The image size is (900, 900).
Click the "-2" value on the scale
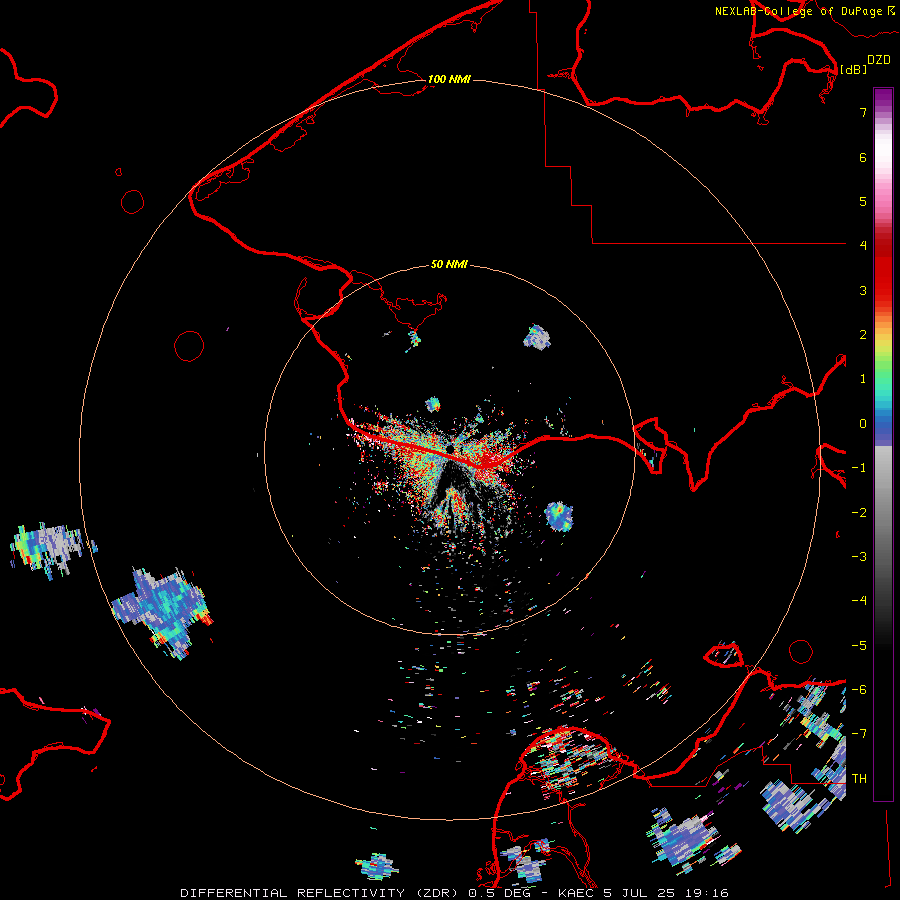859,513
